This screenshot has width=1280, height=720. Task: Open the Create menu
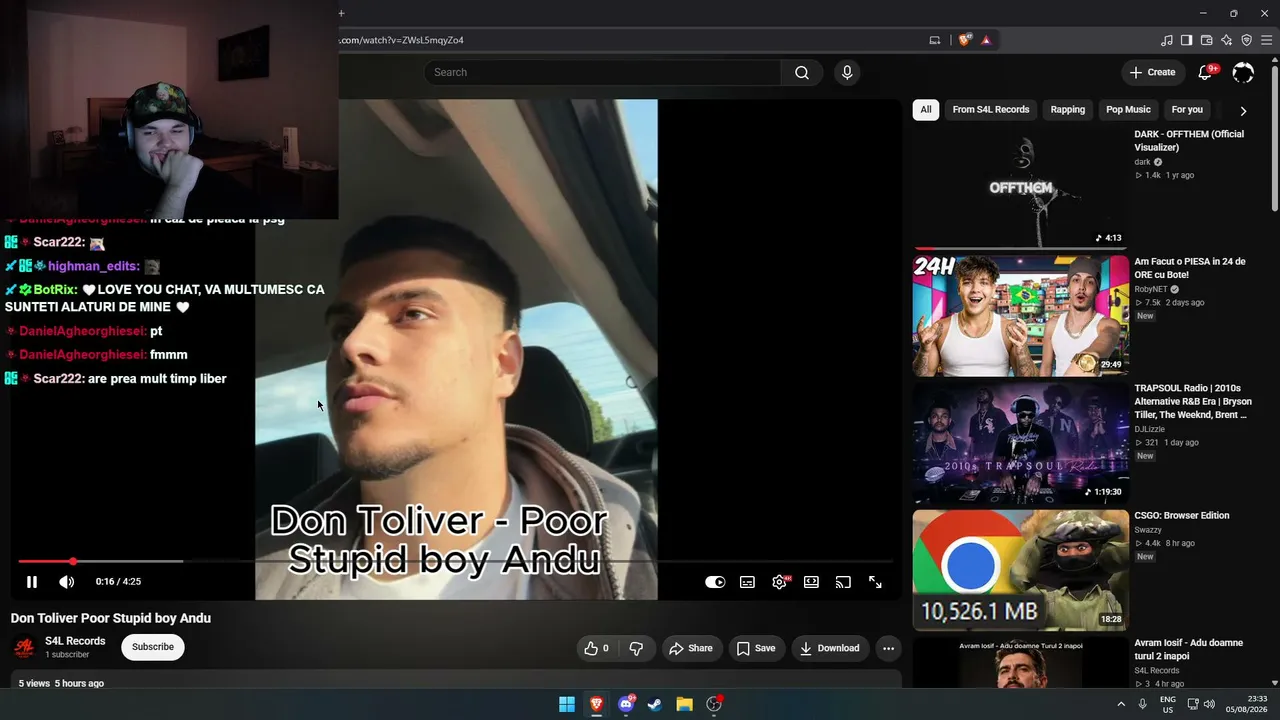[1152, 72]
